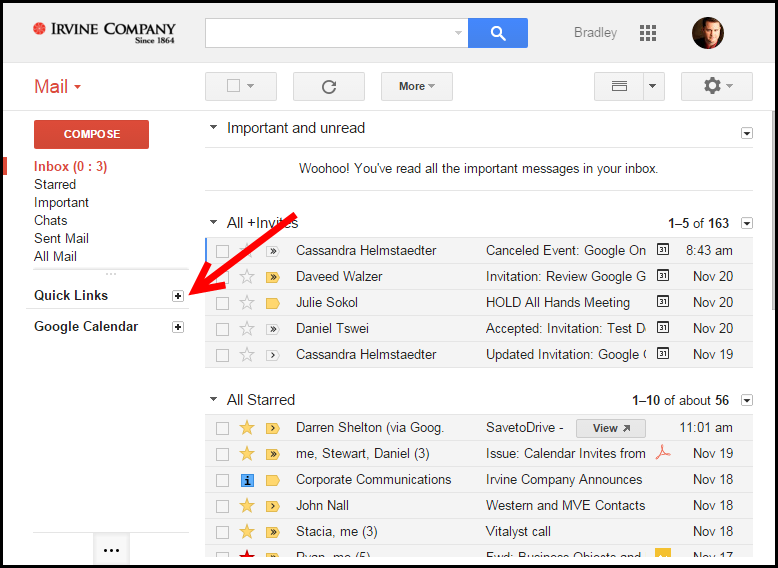Open split pane mode dropdown arrow
Screen dimensions: 778x568
pyautogui.click(x=653, y=86)
